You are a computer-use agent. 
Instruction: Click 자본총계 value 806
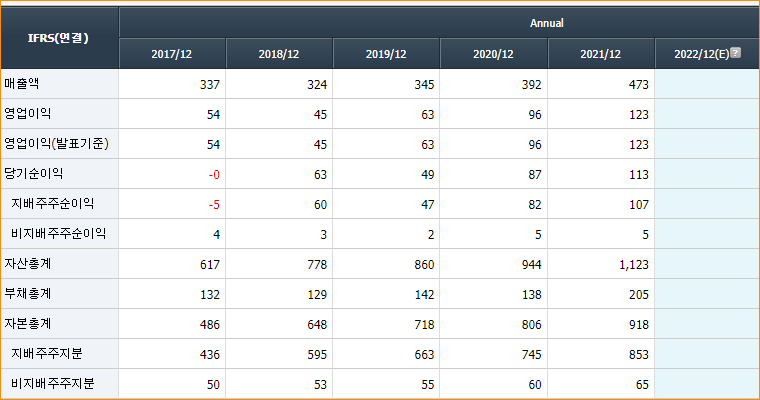(531, 325)
